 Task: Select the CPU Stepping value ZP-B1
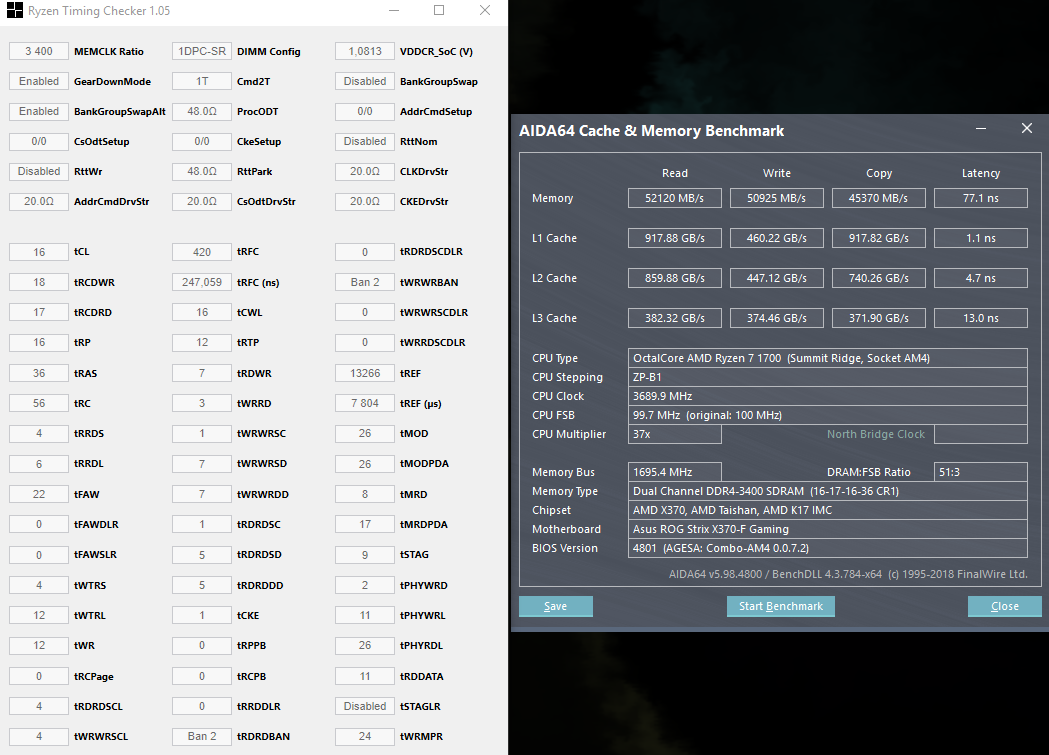coord(828,377)
